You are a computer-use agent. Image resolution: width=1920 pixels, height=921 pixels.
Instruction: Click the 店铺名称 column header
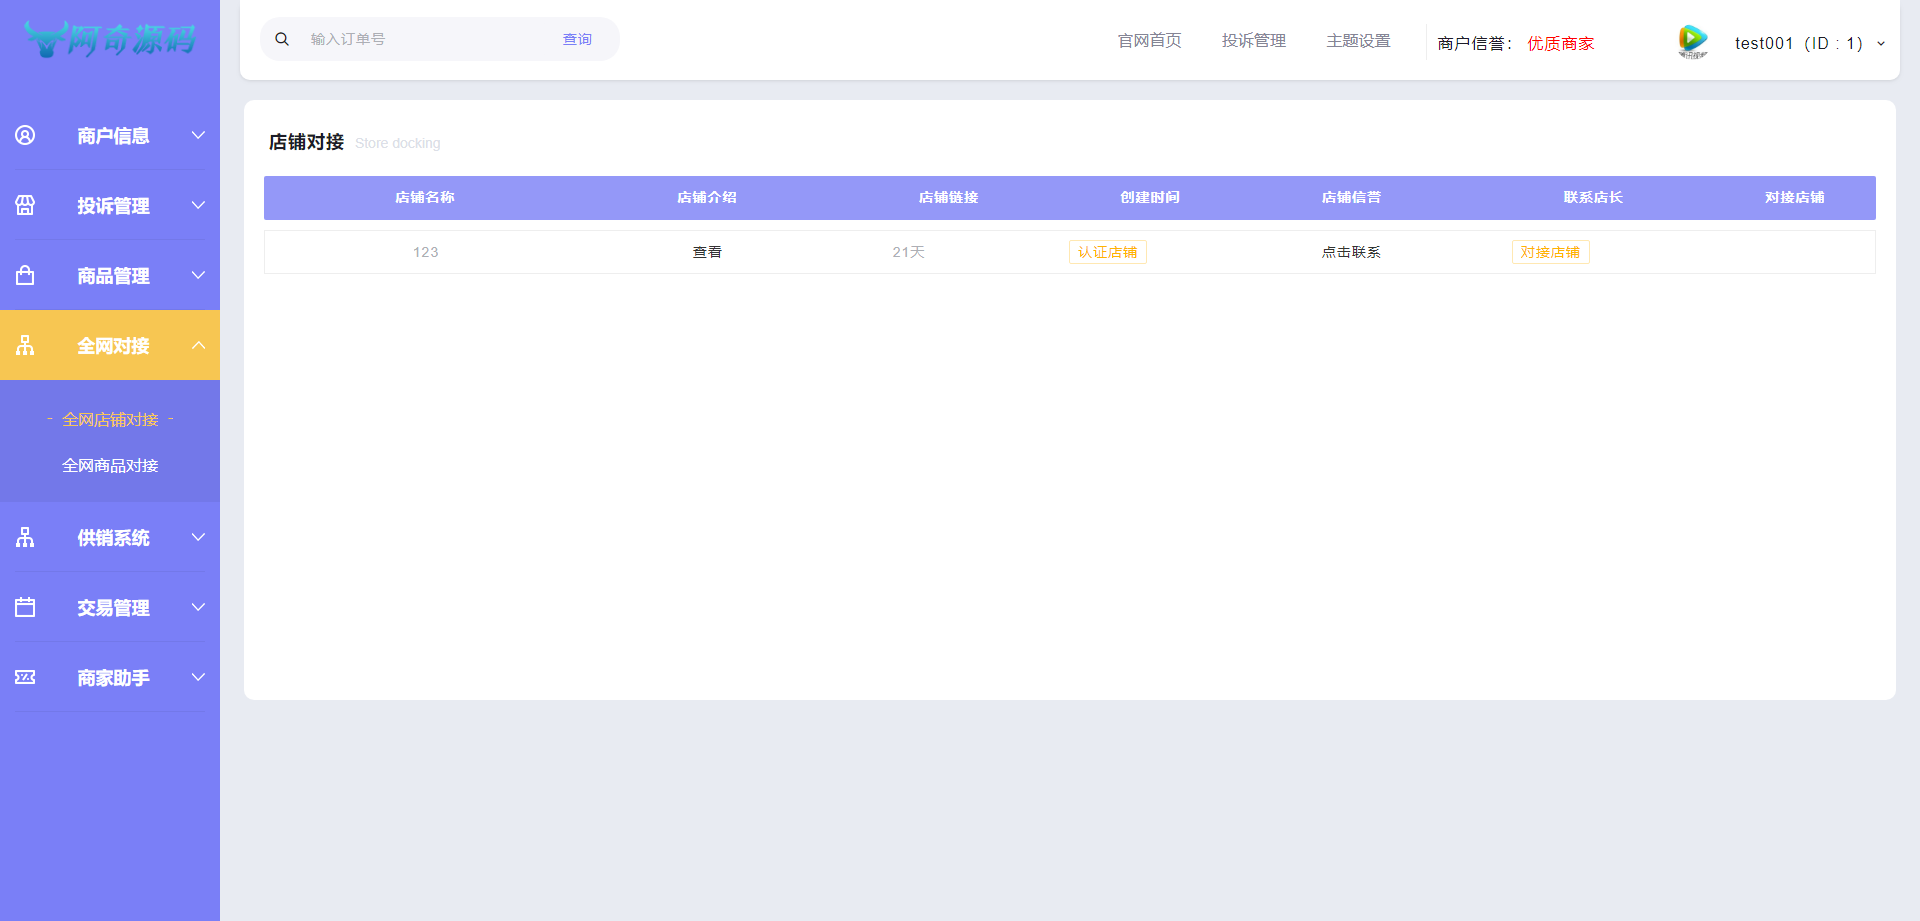coord(425,197)
